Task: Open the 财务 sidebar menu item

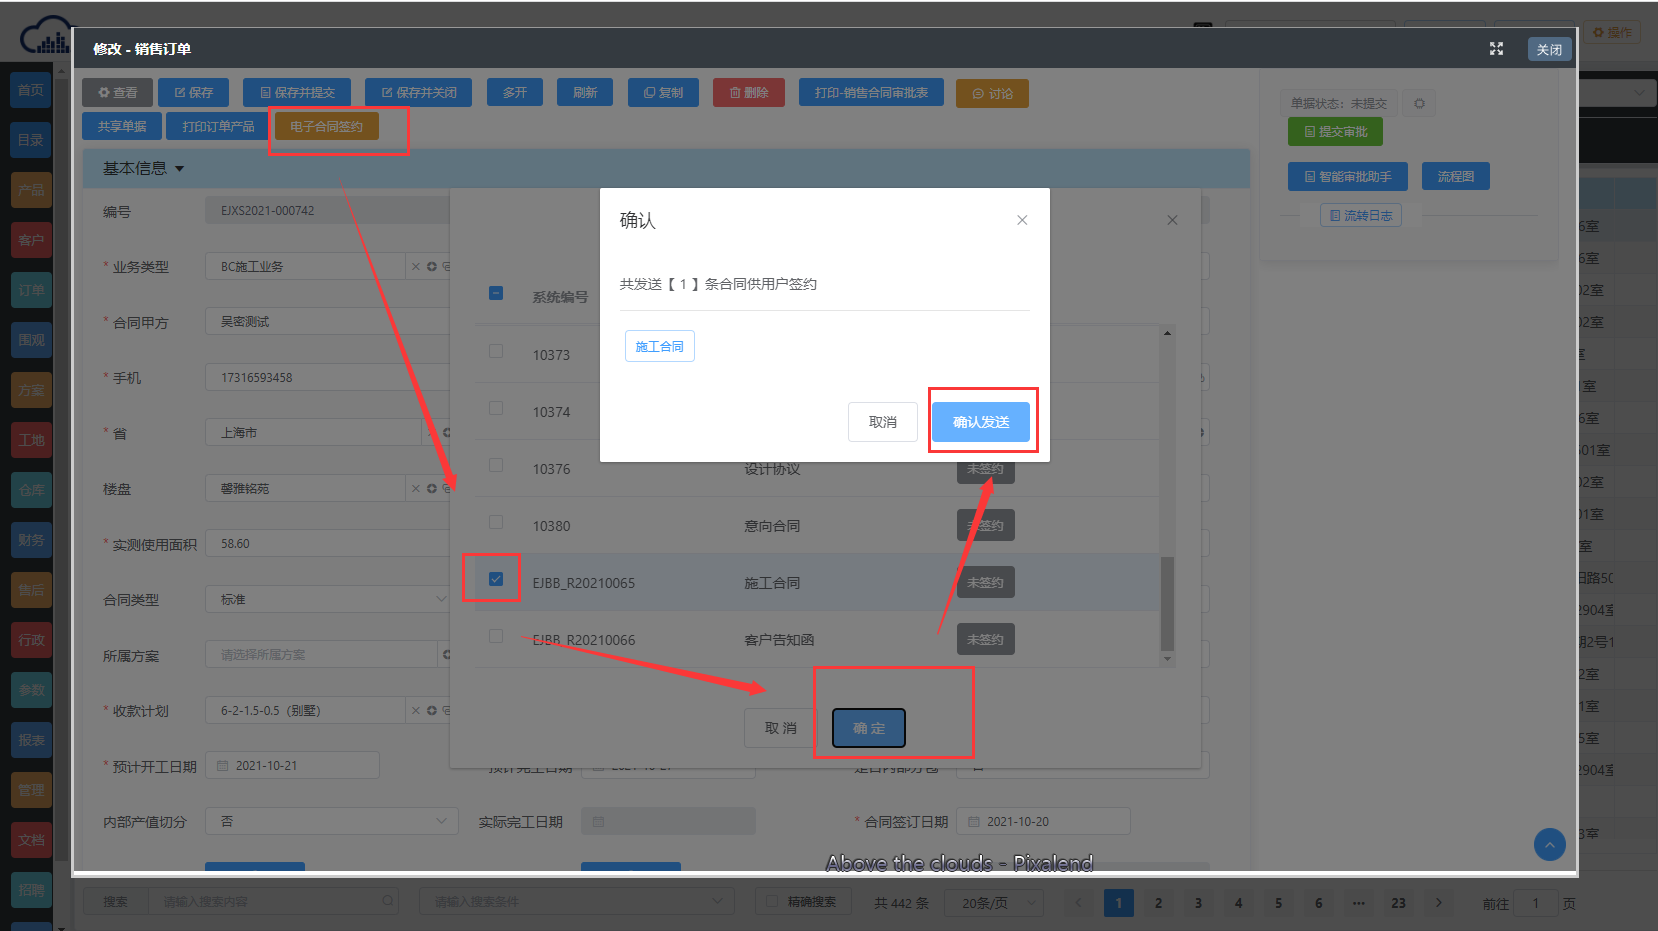Action: click(x=31, y=540)
